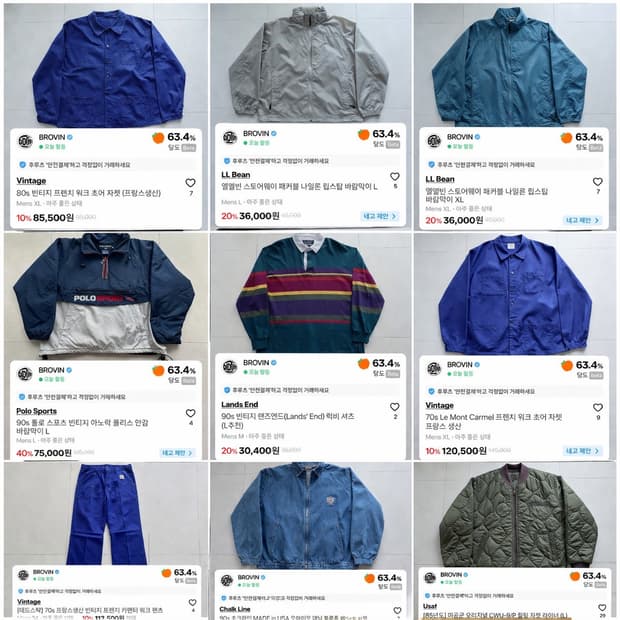Open the Lands End brand link

coord(239,405)
